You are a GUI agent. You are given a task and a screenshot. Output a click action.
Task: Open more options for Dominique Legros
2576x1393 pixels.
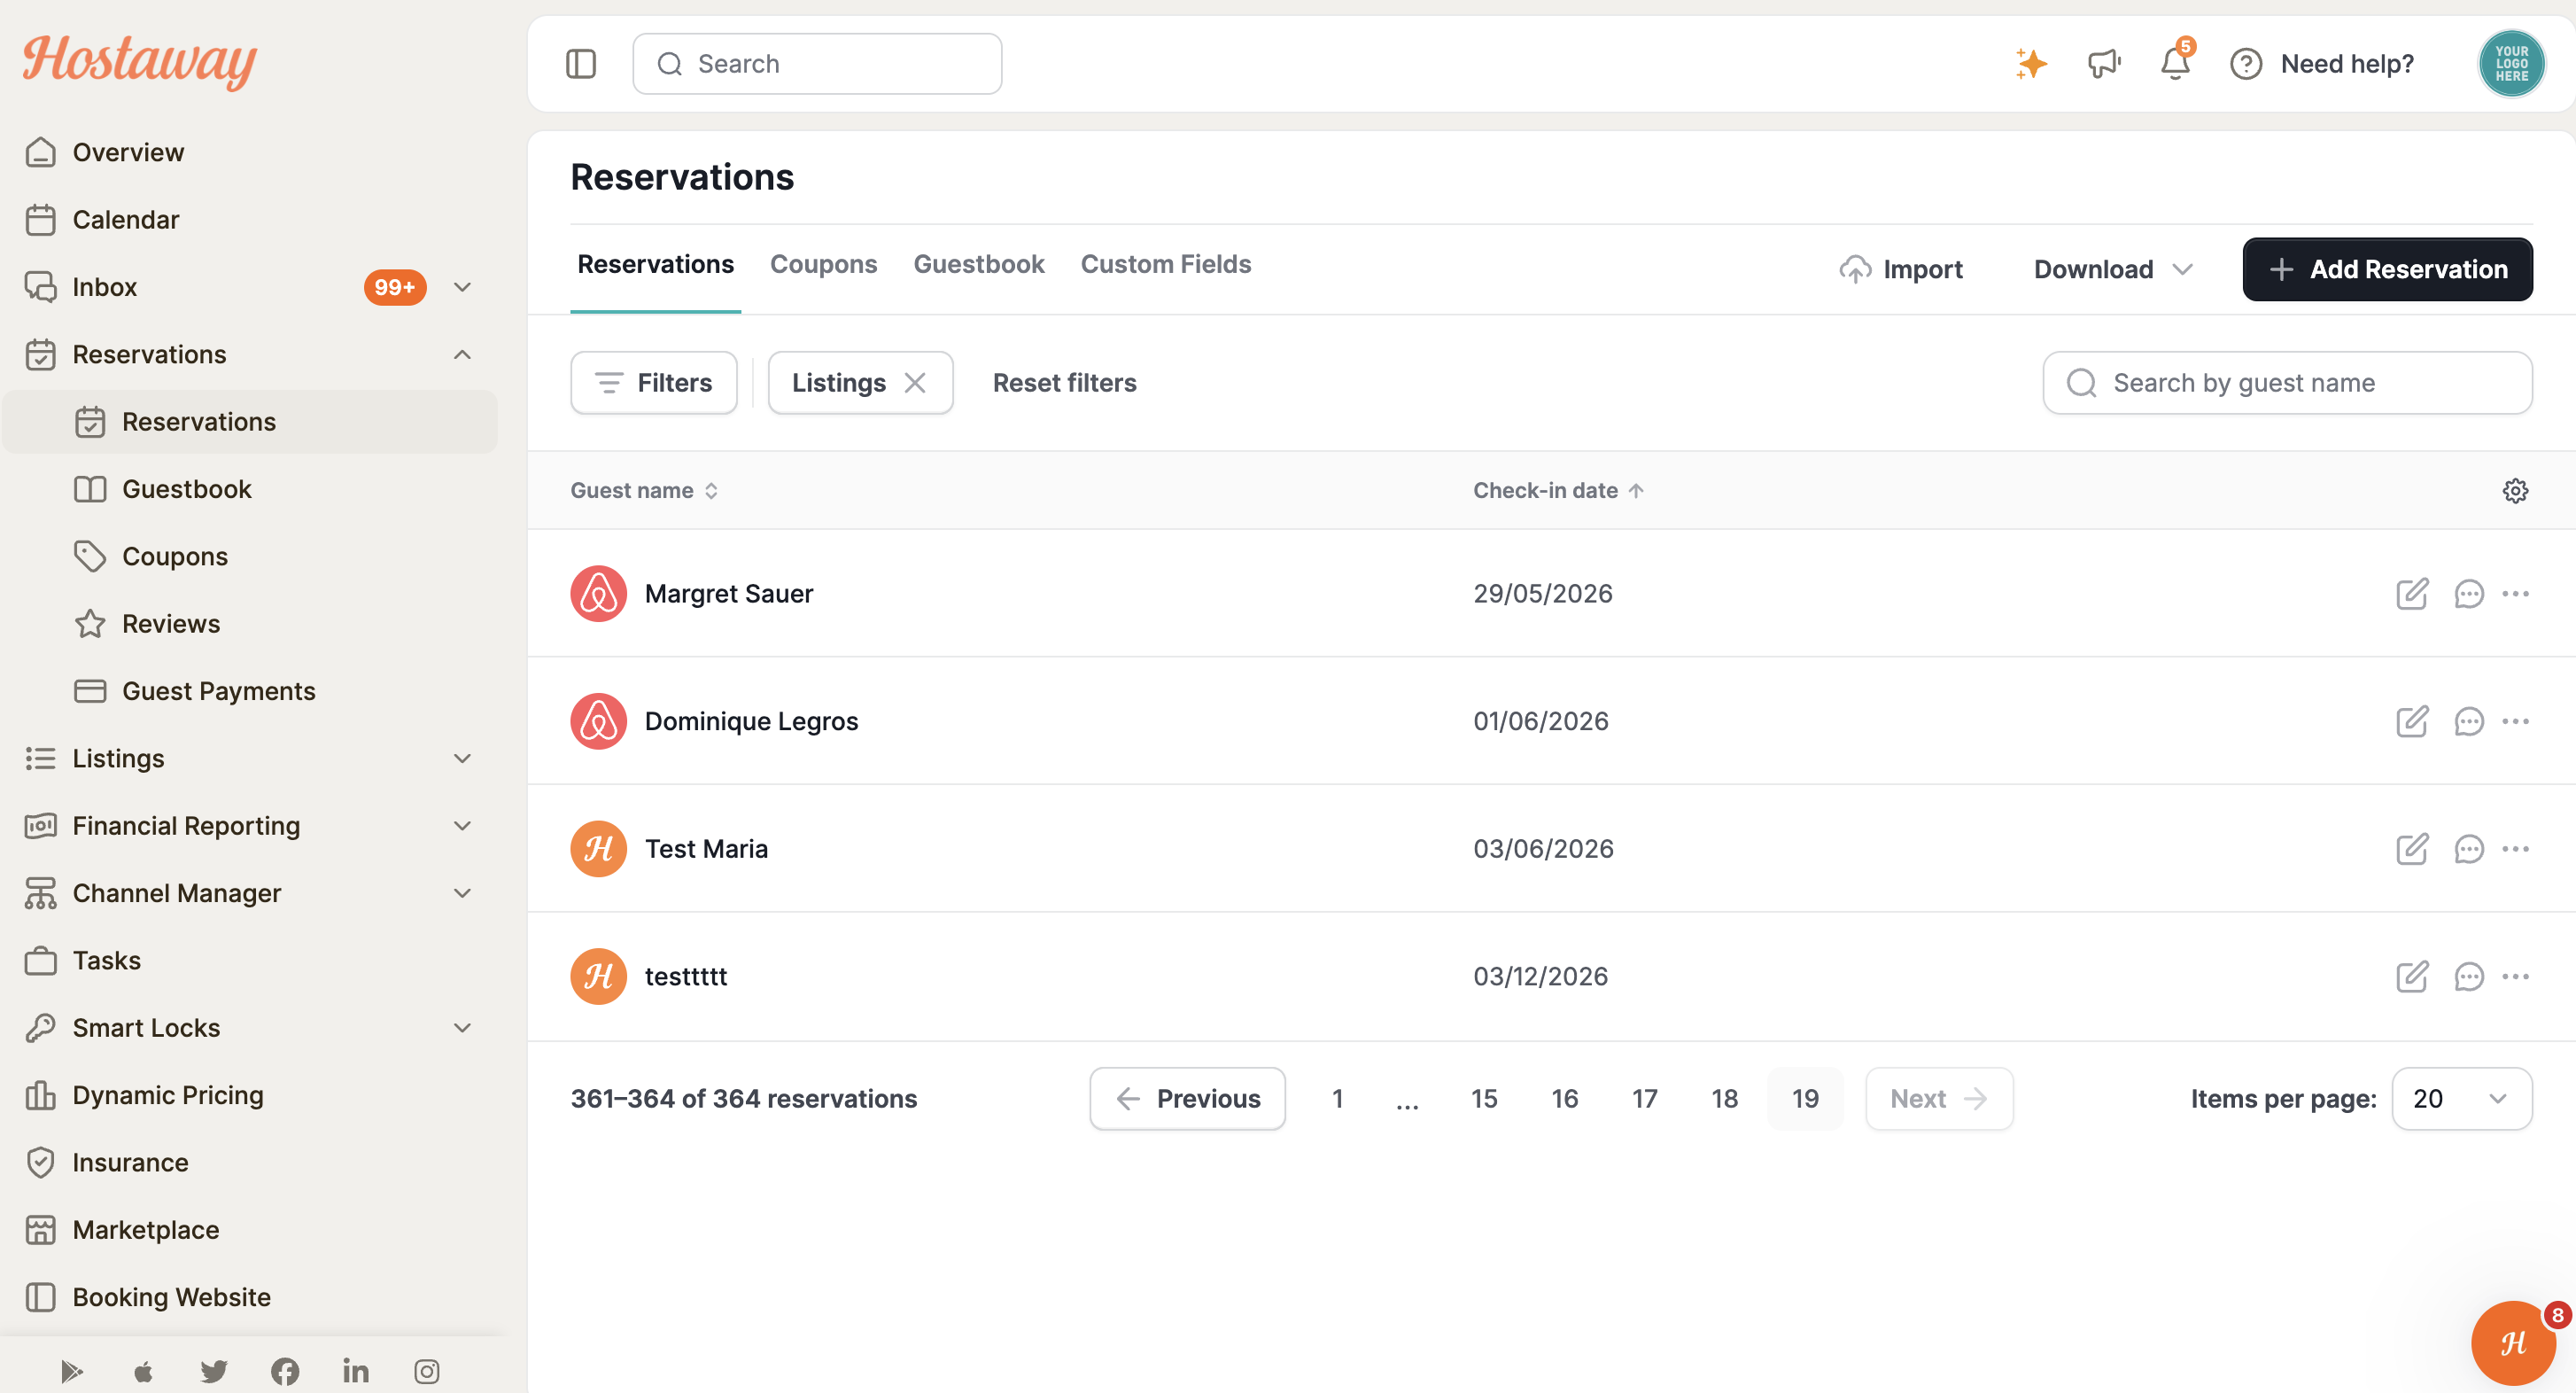(x=2515, y=721)
